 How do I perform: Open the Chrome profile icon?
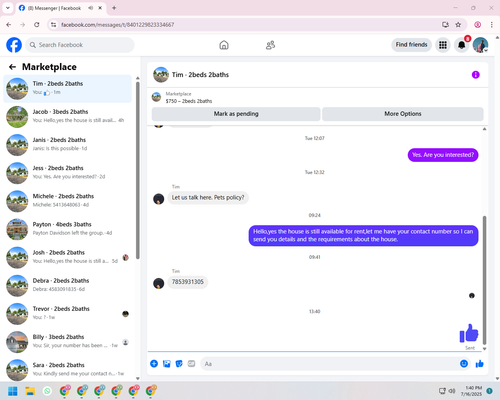pos(478,25)
